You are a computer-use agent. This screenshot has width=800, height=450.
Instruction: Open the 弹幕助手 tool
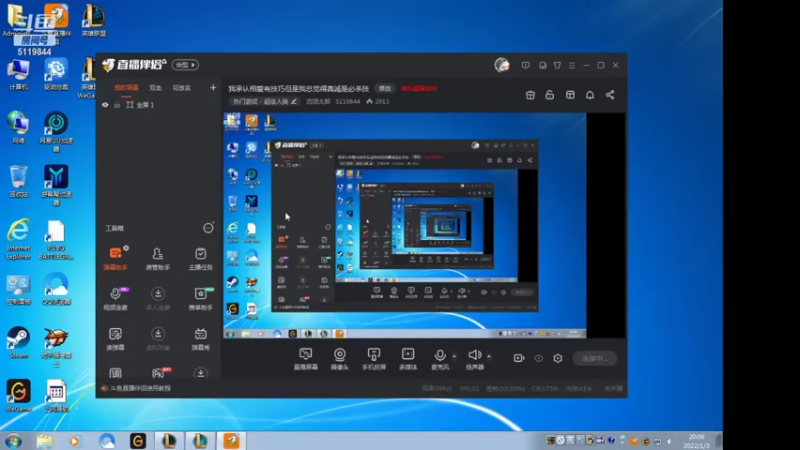116,258
